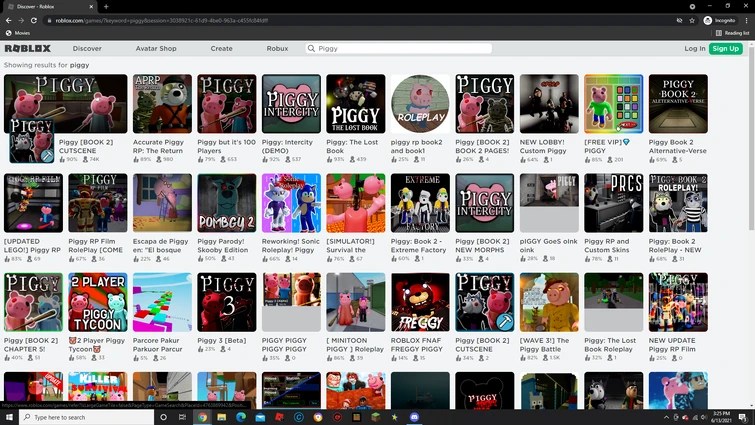The image size is (755, 425).
Task: Click the green Sign Up button
Action: click(x=725, y=48)
